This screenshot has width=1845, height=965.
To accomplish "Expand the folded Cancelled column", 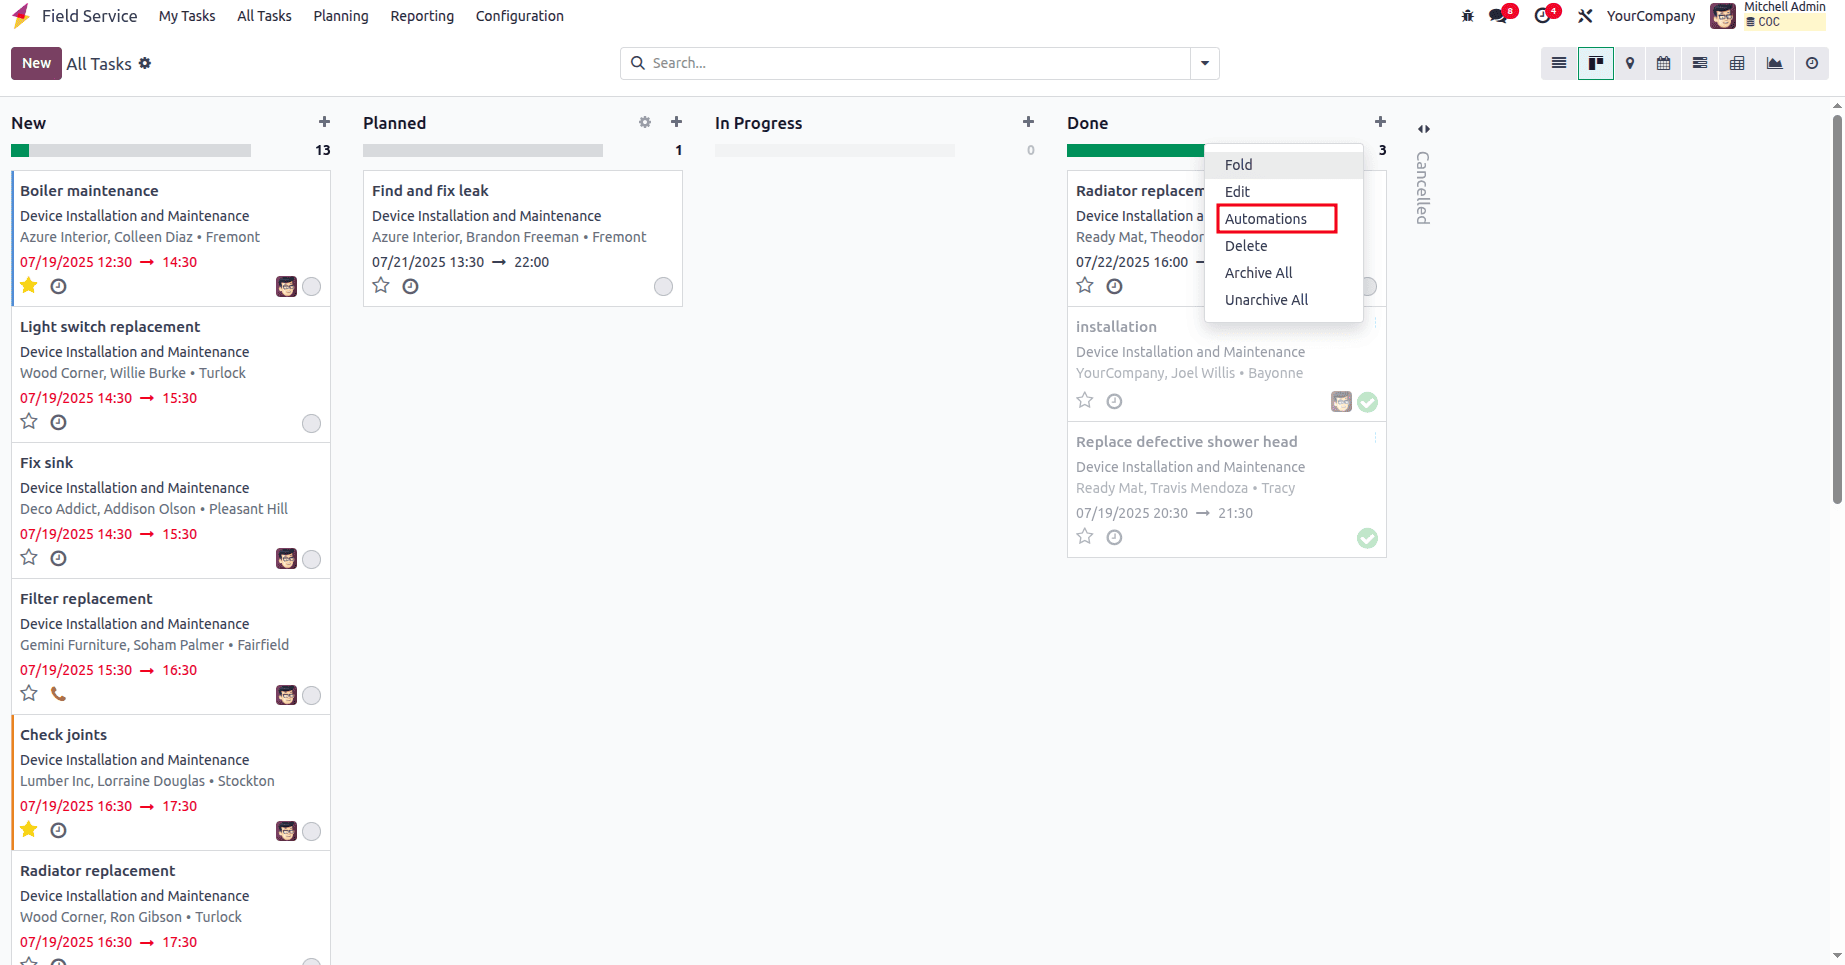I will [1424, 129].
